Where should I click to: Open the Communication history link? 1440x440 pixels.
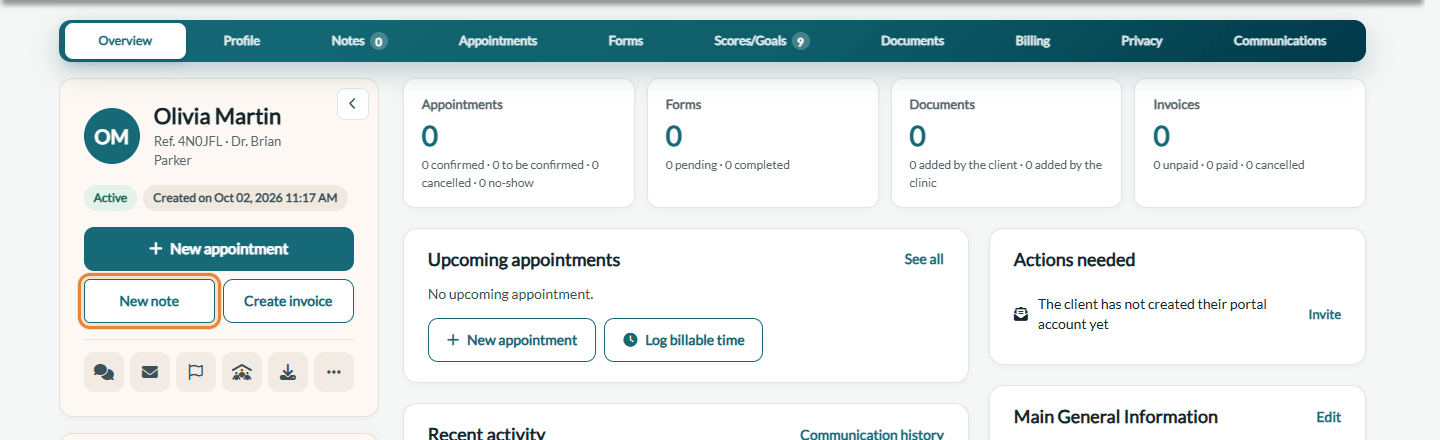(x=872, y=434)
